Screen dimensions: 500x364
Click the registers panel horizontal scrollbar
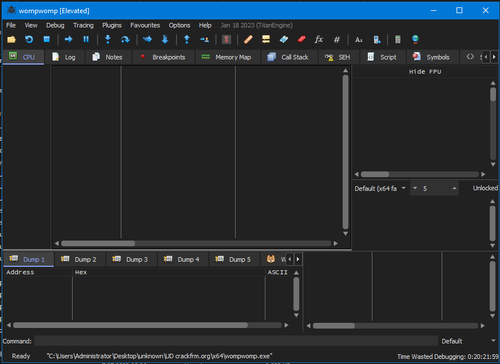coord(420,174)
